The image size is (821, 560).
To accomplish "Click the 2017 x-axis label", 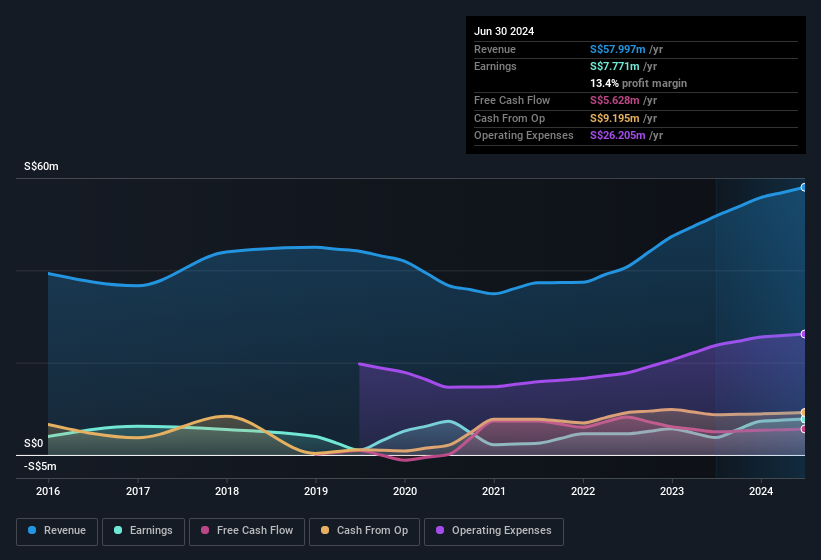I will pyautogui.click(x=138, y=491).
